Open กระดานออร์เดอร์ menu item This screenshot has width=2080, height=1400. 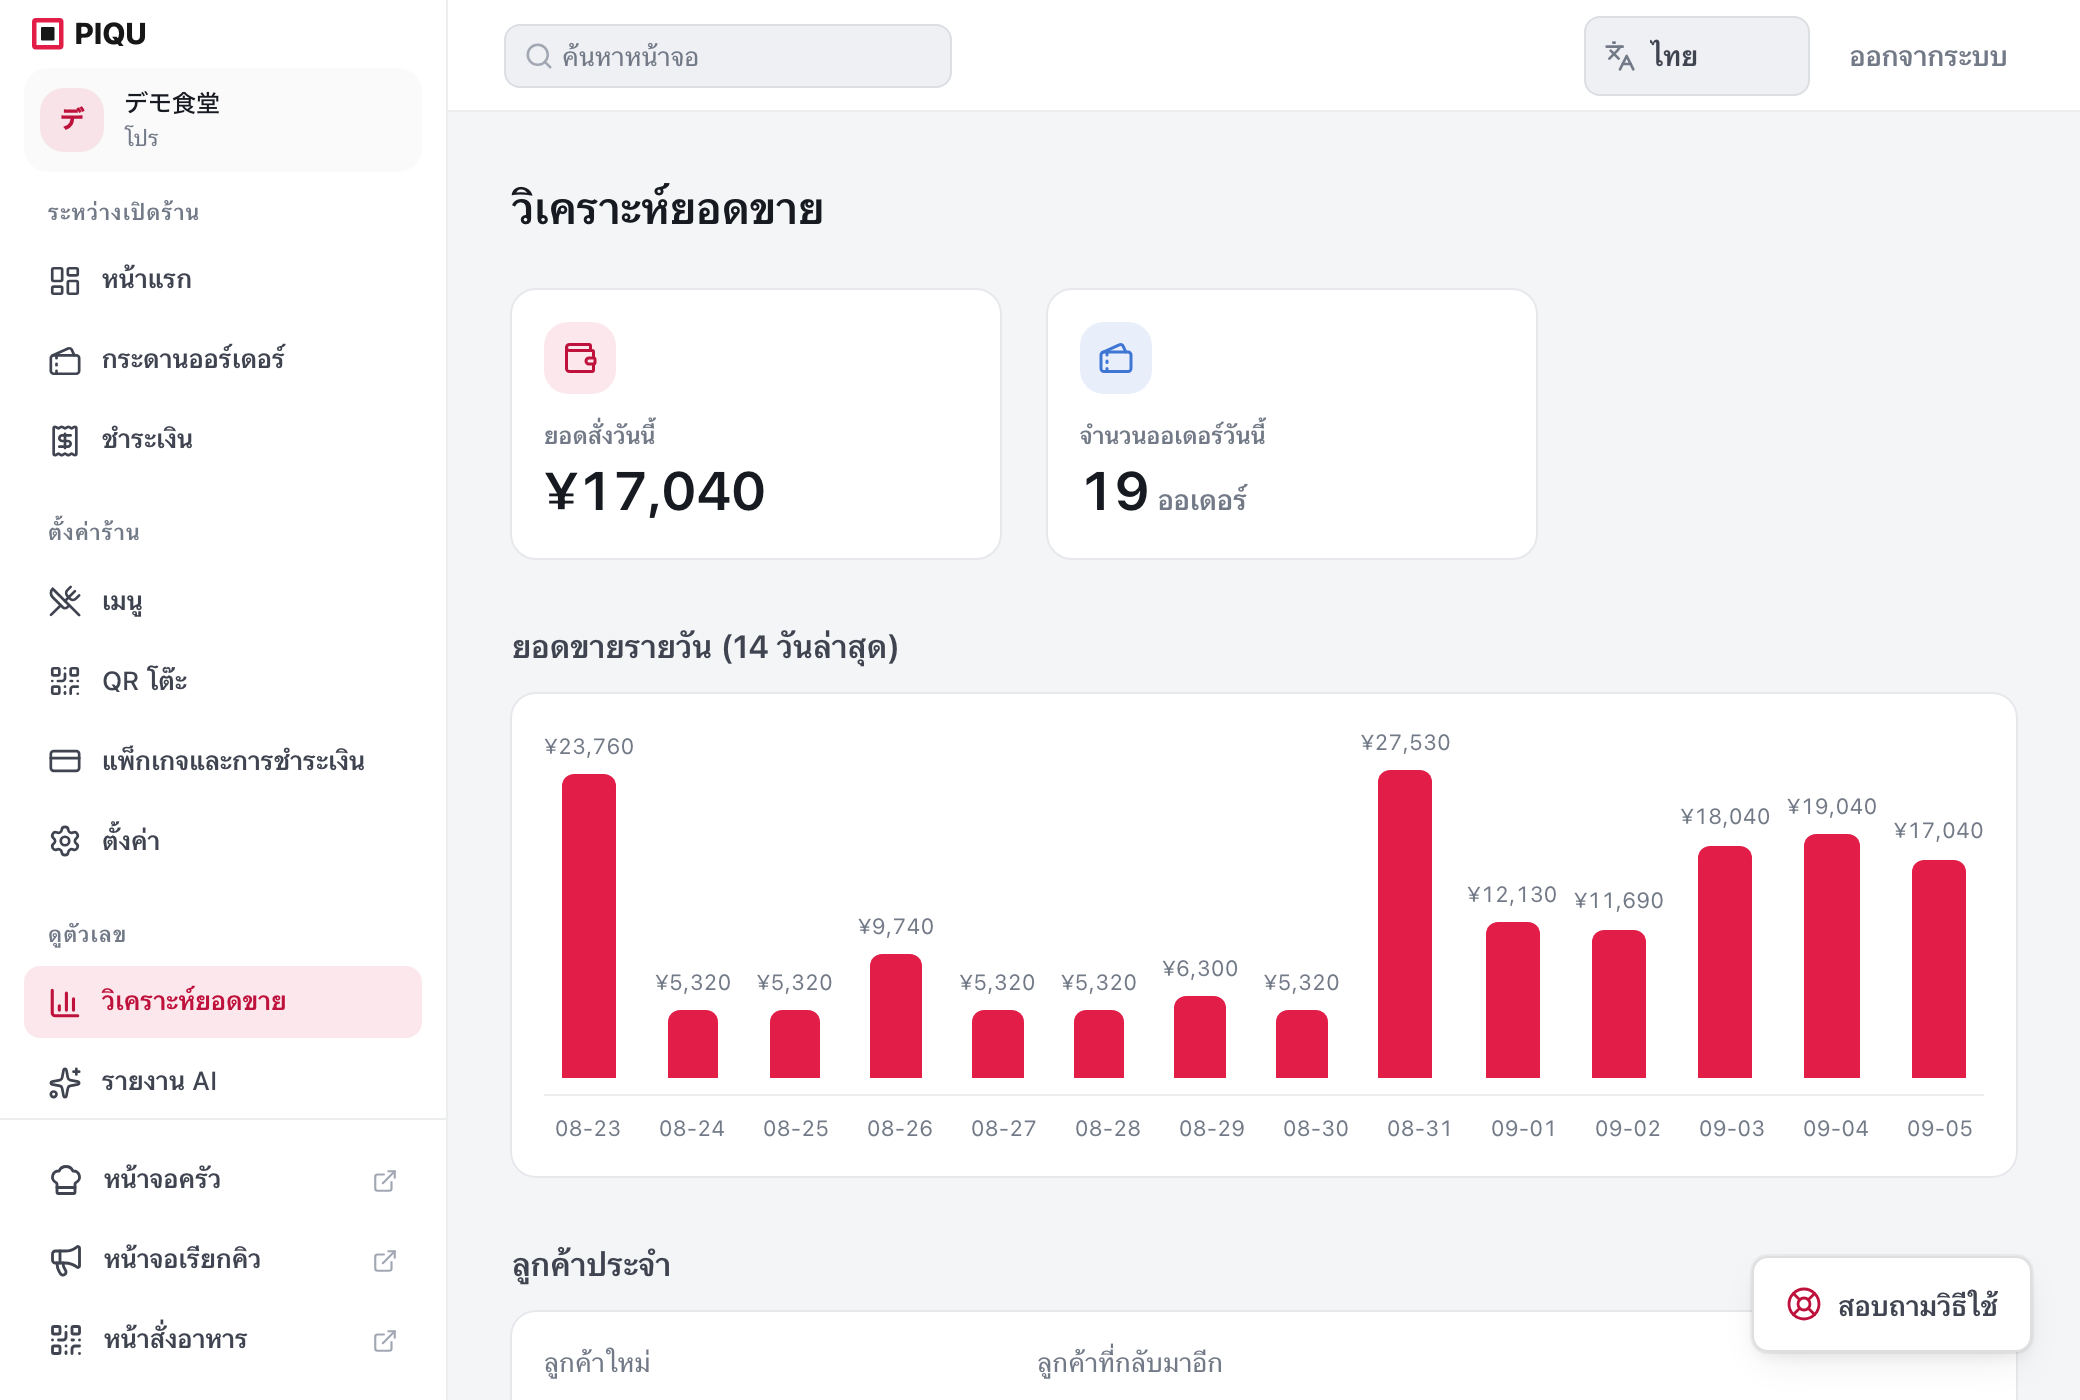223,360
